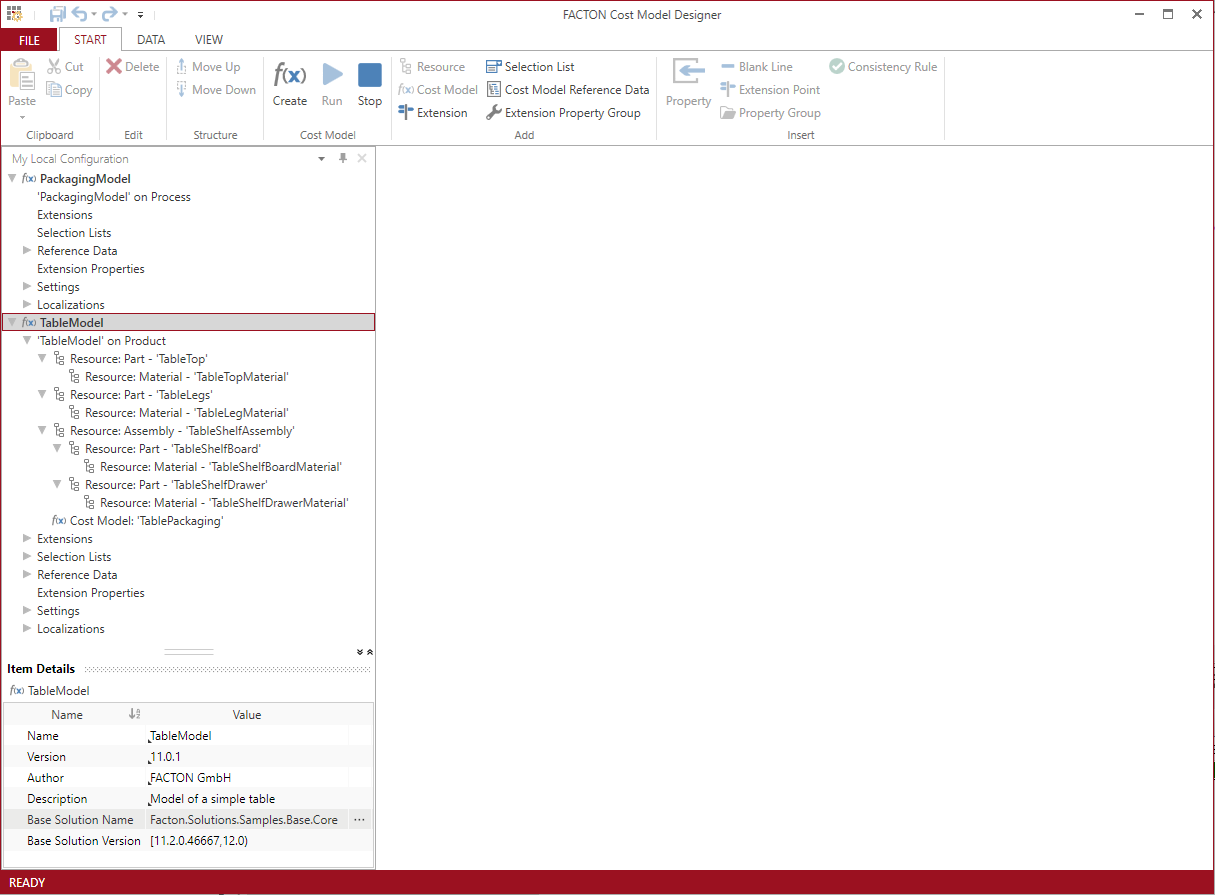
Task: Expand Reference Data under PackagingModel
Action: point(27,251)
